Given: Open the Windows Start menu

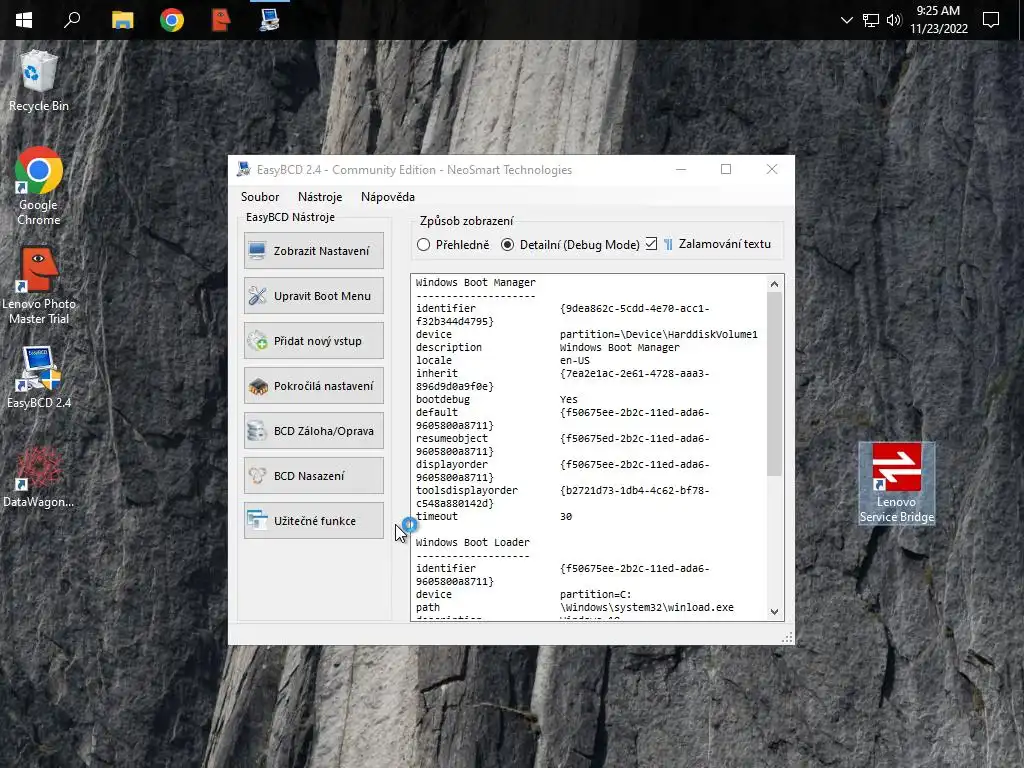Looking at the screenshot, I should [x=24, y=20].
